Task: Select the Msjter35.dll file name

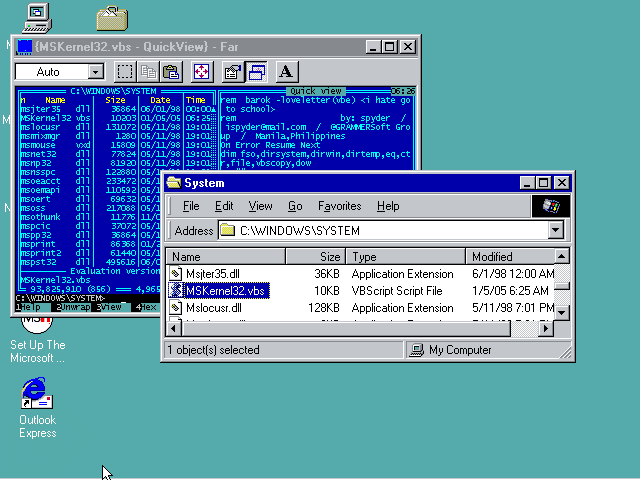Action: (x=213, y=274)
